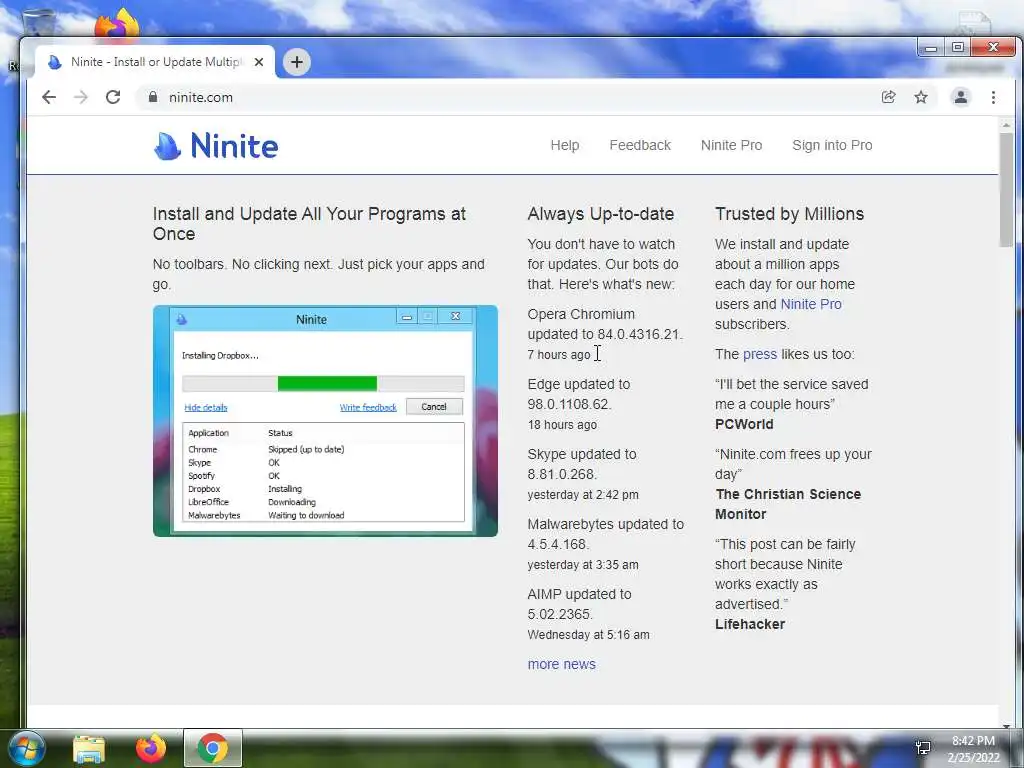Open the share page icon in address bar
1024x768 pixels.
point(888,97)
